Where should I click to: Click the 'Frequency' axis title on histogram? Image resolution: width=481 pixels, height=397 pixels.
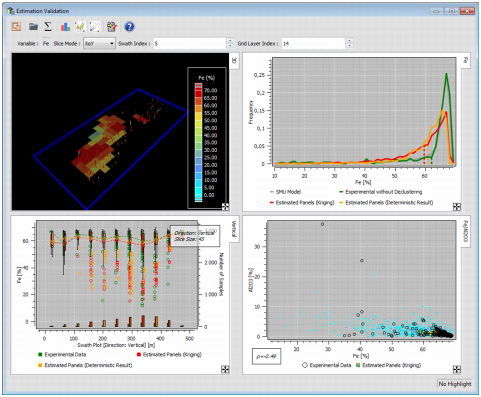pos(251,112)
